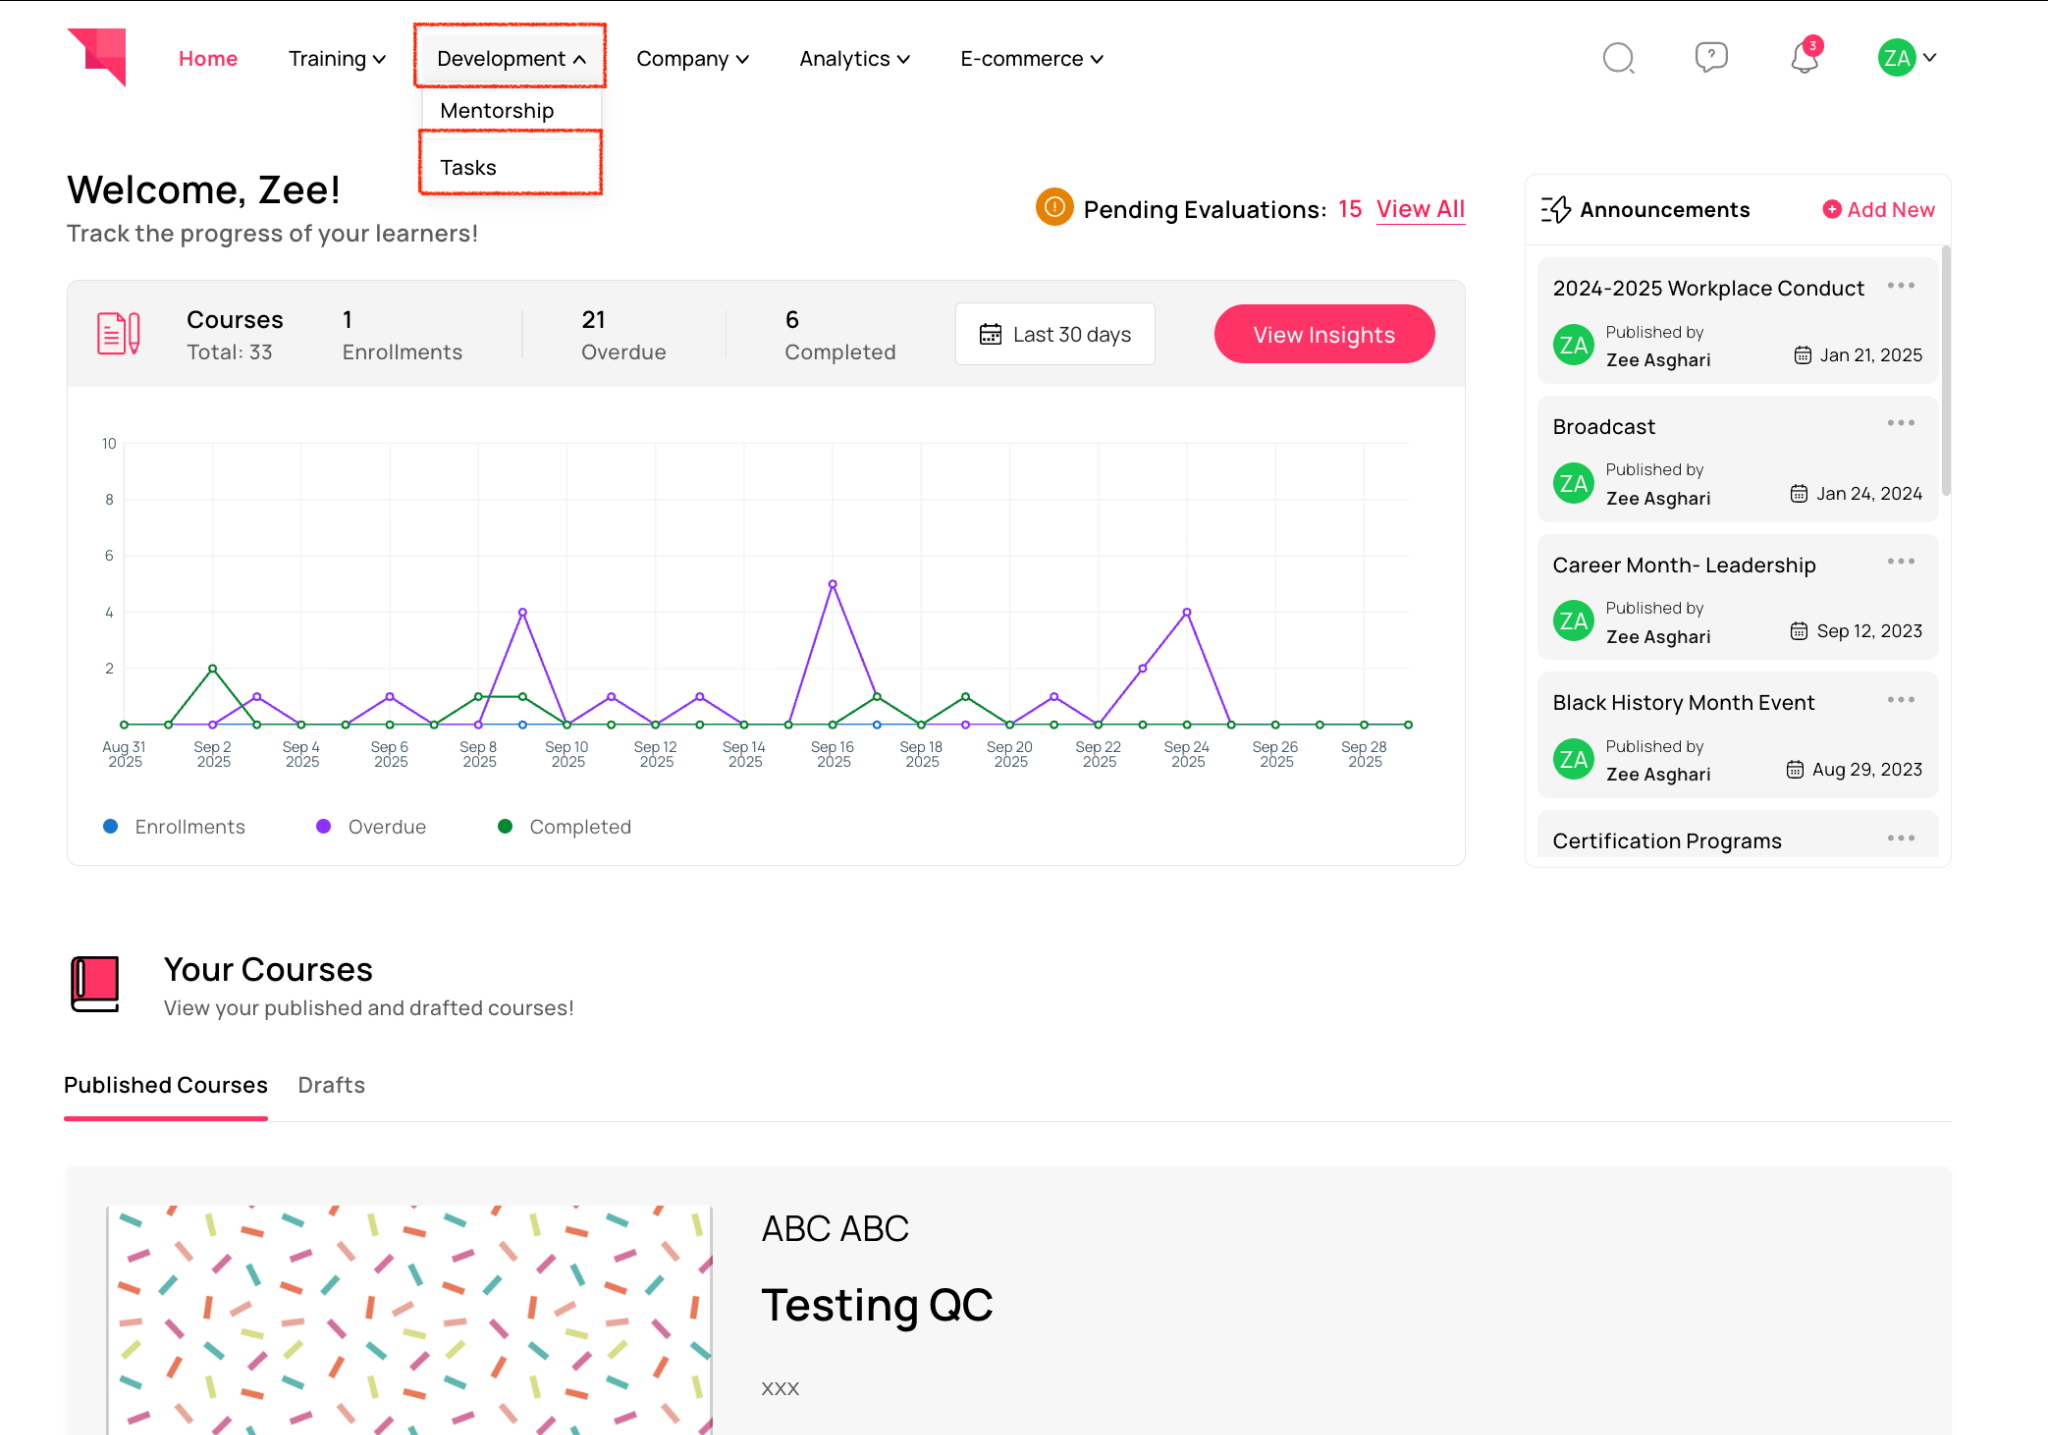Open options for Broadcast announcement

[1900, 423]
